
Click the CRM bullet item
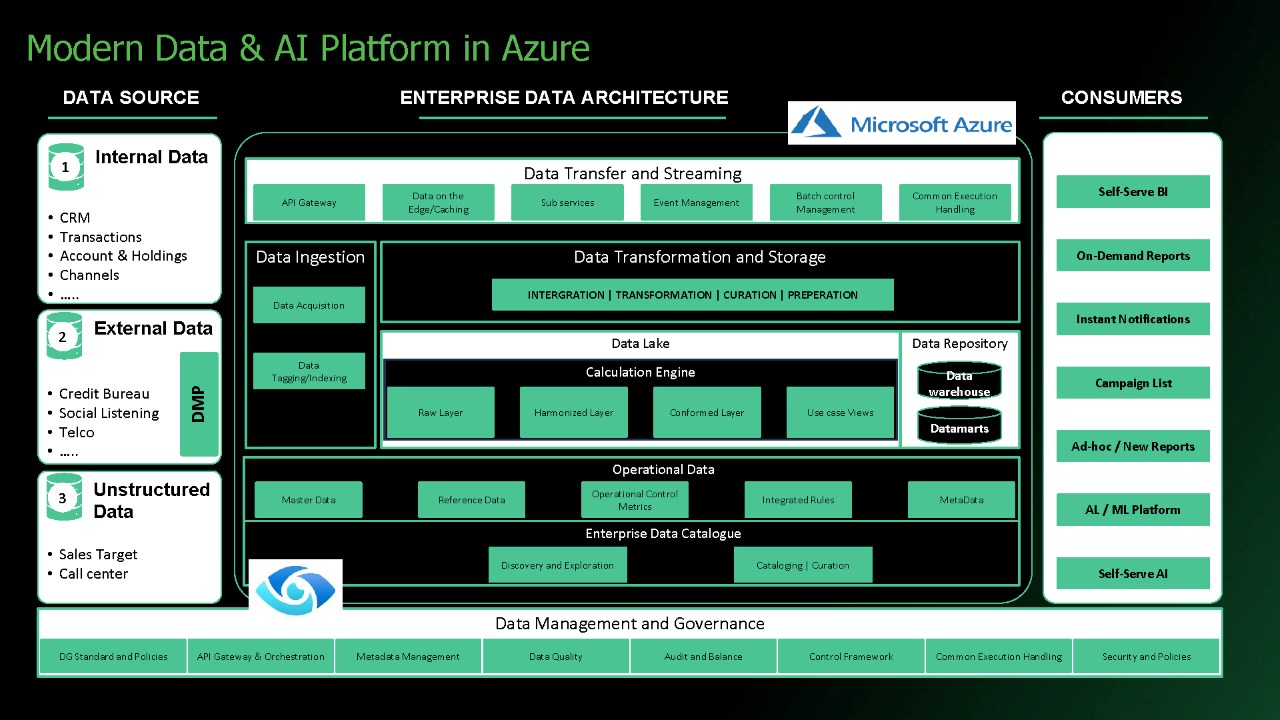74,218
